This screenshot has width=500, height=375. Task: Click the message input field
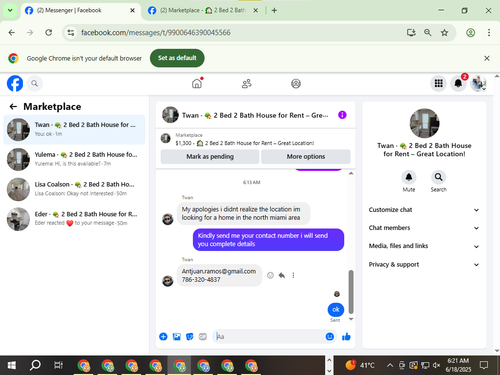click(x=270, y=337)
